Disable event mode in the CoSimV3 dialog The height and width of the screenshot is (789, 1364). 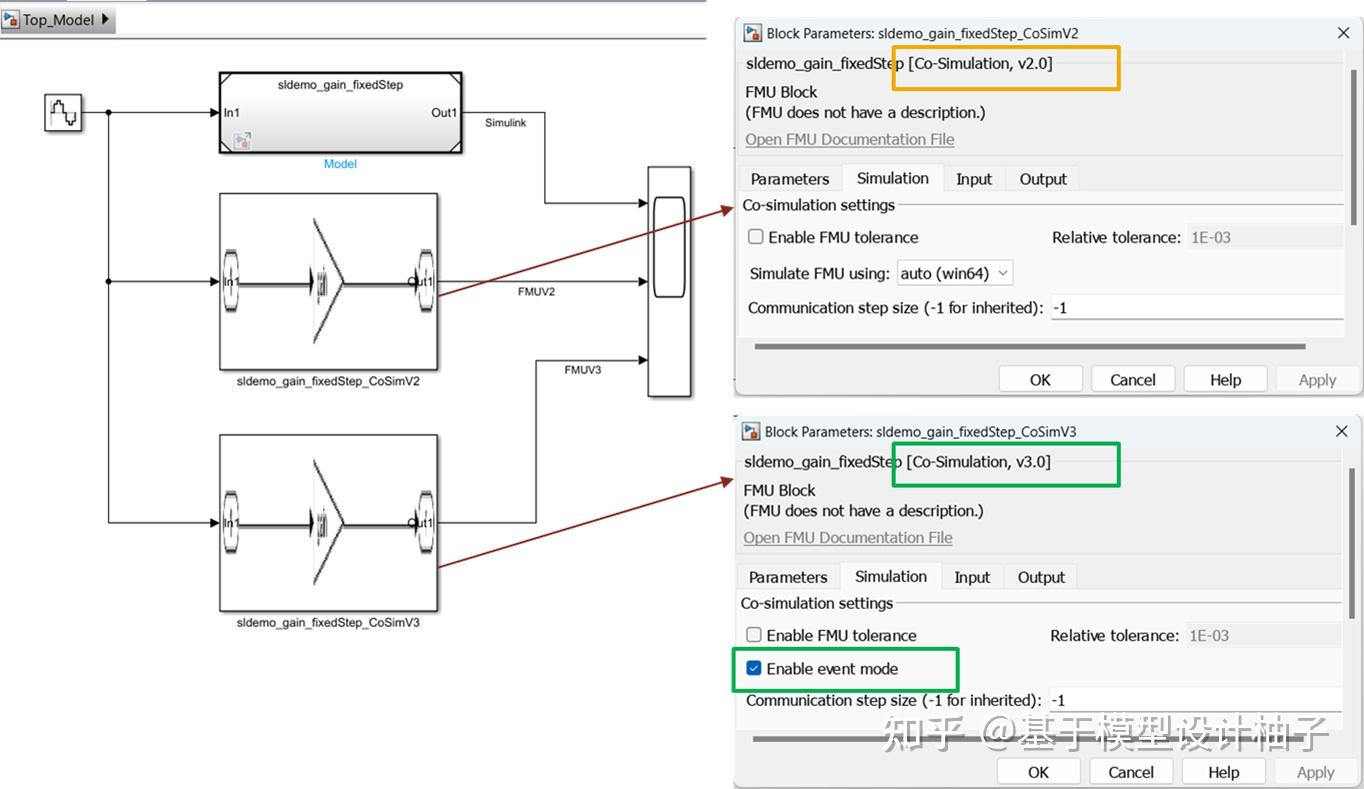tap(754, 668)
